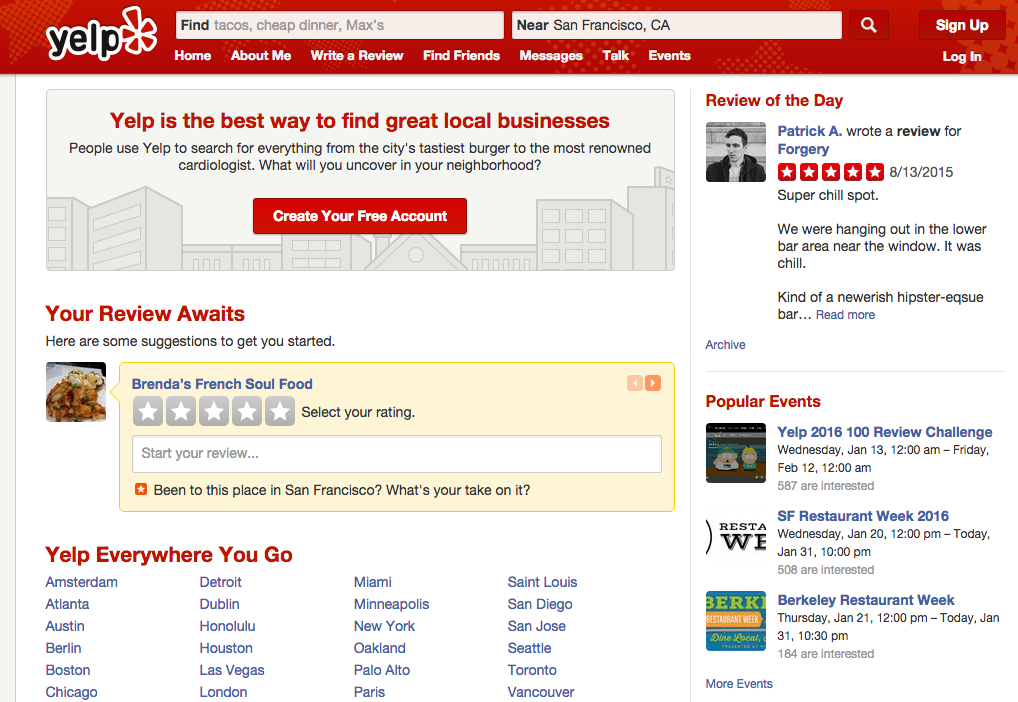Open Write a Review in navigation

[357, 56]
